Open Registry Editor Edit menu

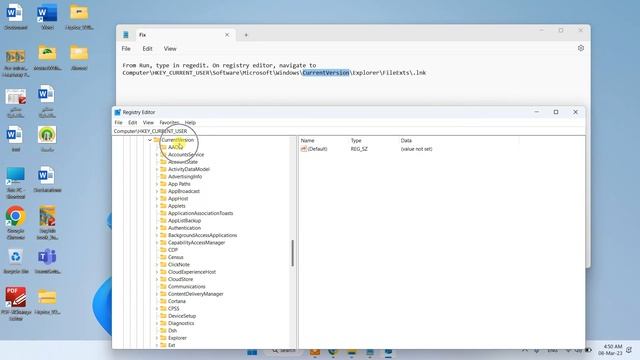click(133, 122)
